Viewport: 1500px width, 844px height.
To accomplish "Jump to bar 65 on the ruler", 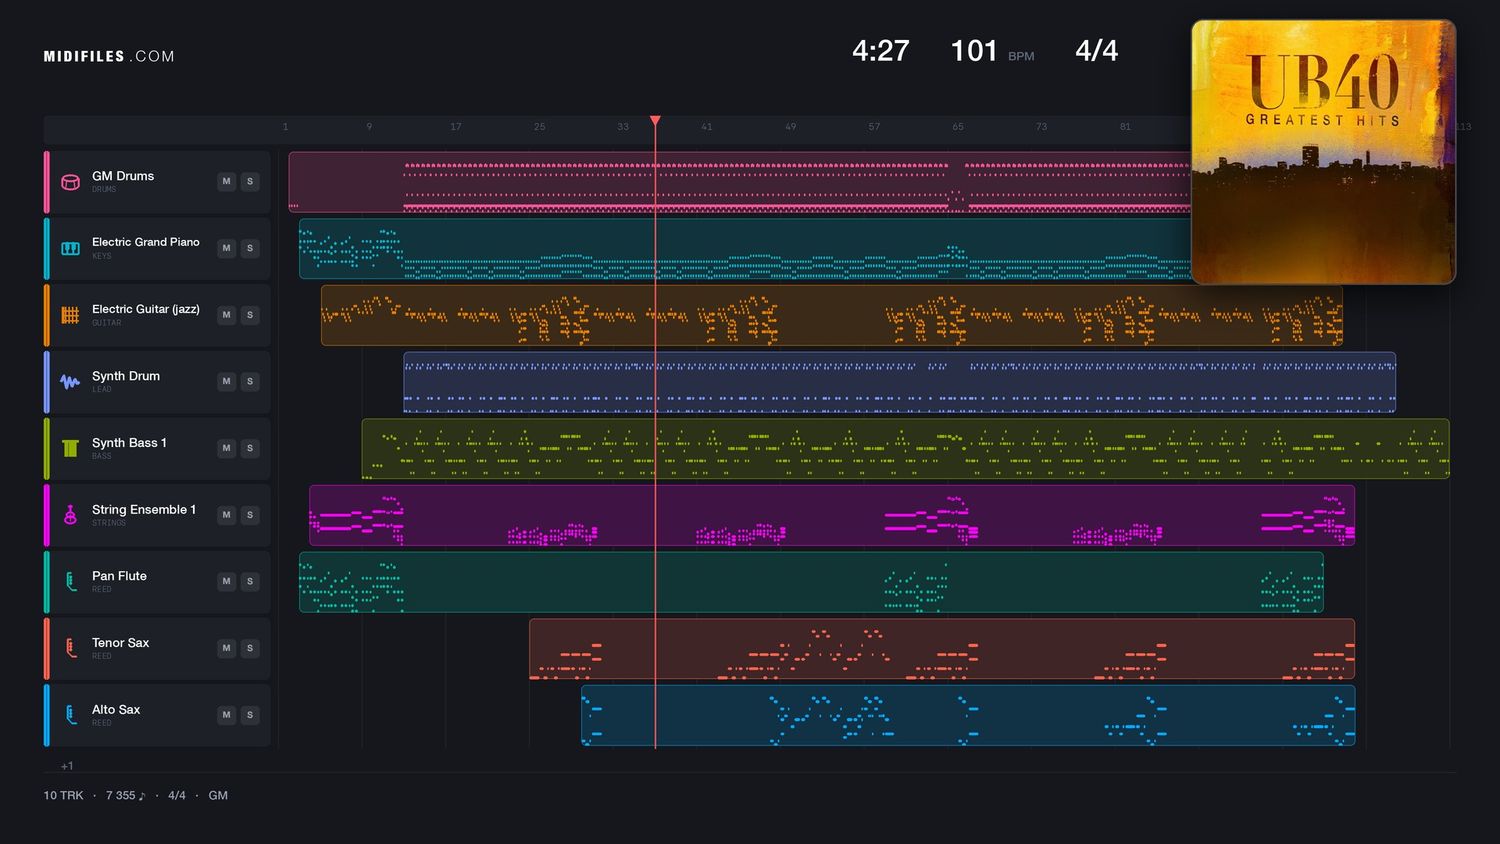I will click(x=958, y=127).
